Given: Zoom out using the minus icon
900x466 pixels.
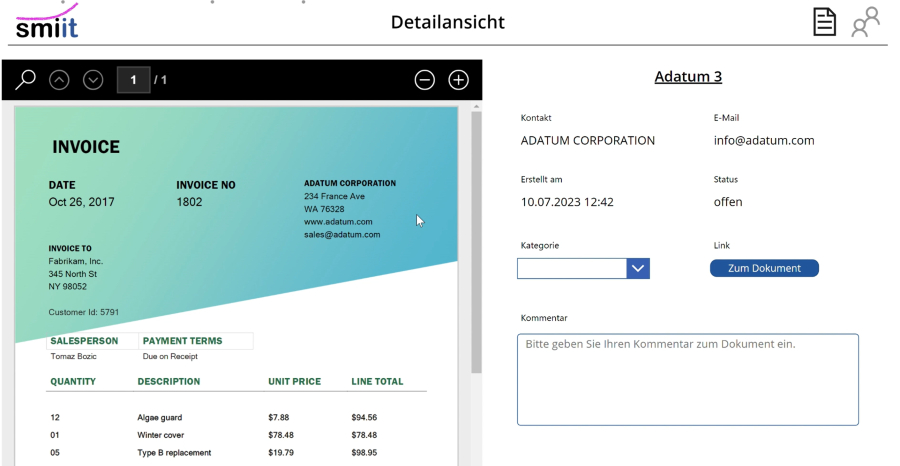Looking at the screenshot, I should tap(425, 80).
